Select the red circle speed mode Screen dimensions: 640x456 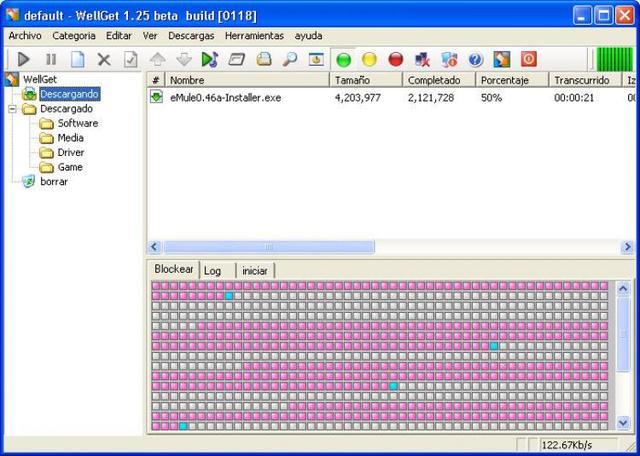pyautogui.click(x=396, y=60)
